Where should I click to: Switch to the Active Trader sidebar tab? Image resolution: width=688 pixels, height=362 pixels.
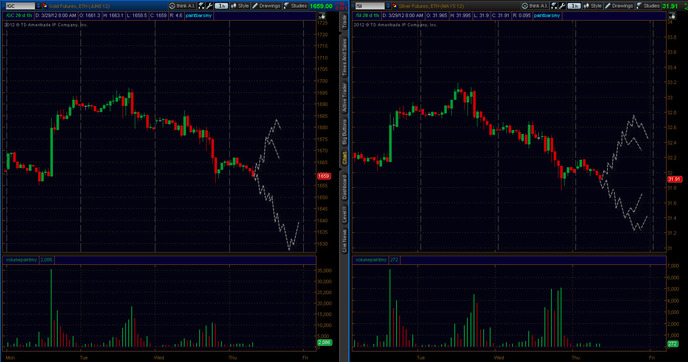click(x=344, y=97)
